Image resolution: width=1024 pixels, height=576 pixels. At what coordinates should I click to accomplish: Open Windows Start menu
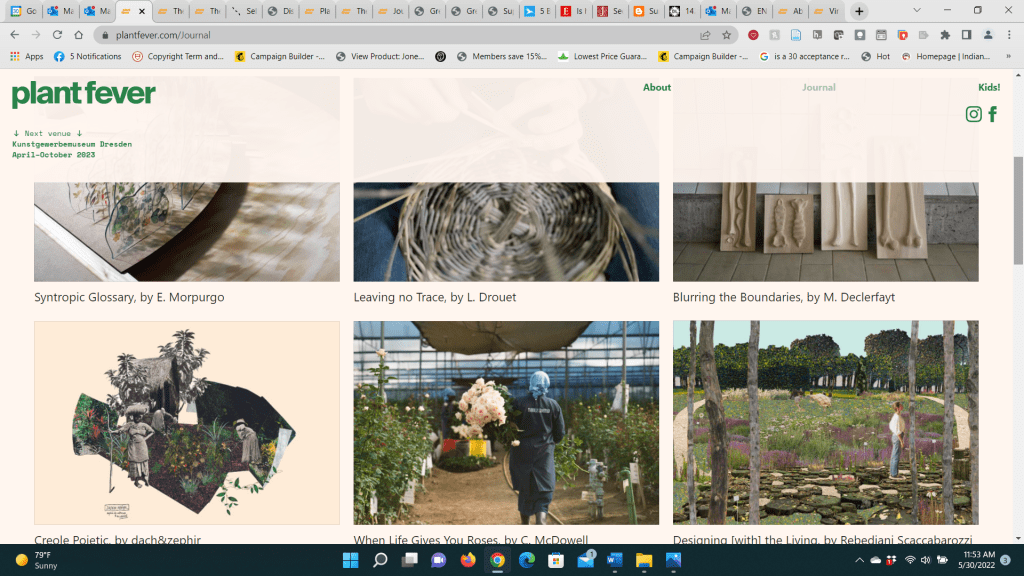[351, 561]
